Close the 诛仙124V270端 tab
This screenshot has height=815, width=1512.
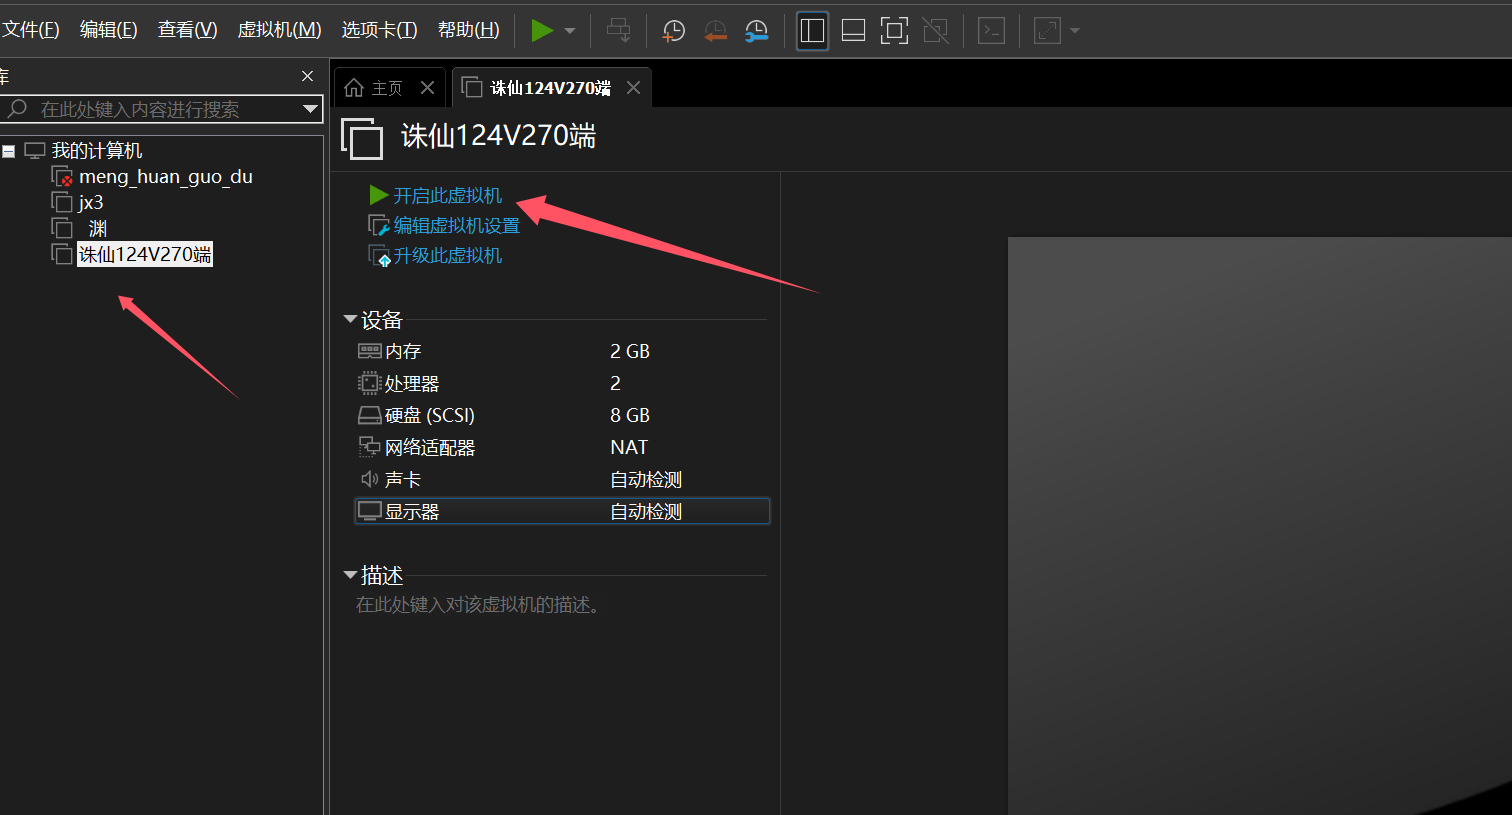pyautogui.click(x=633, y=88)
